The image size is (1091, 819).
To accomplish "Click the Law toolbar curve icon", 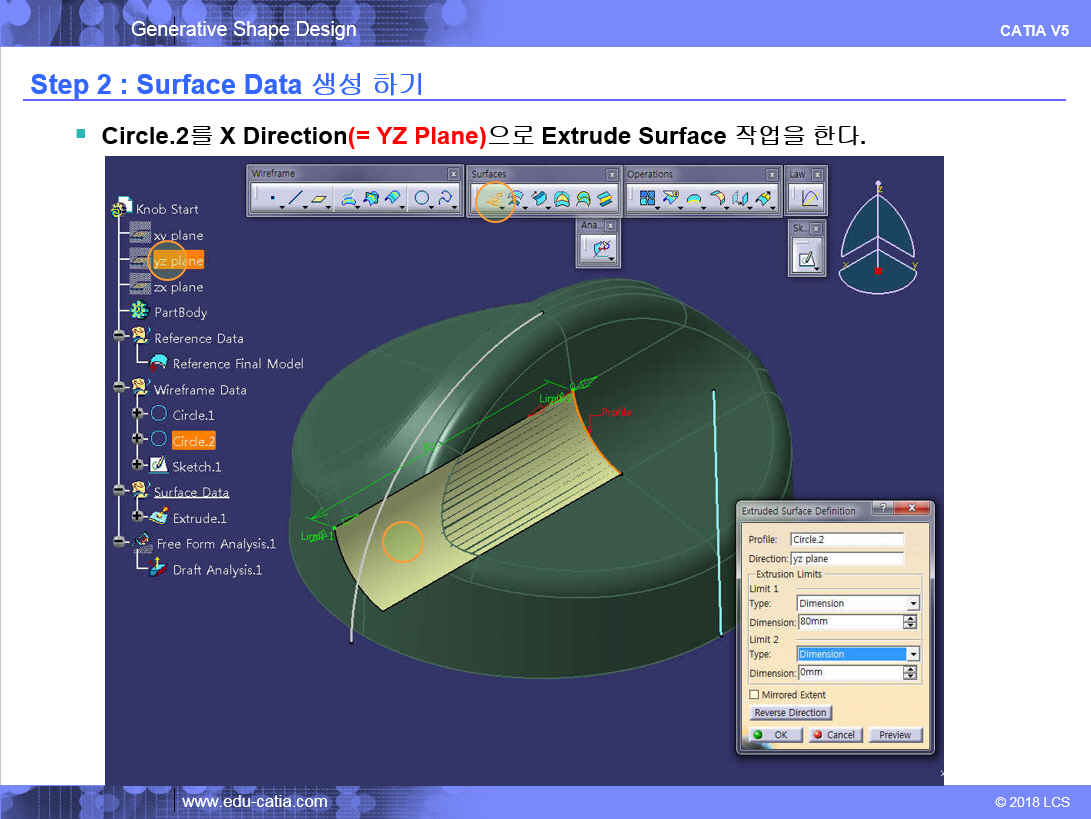I will click(809, 199).
